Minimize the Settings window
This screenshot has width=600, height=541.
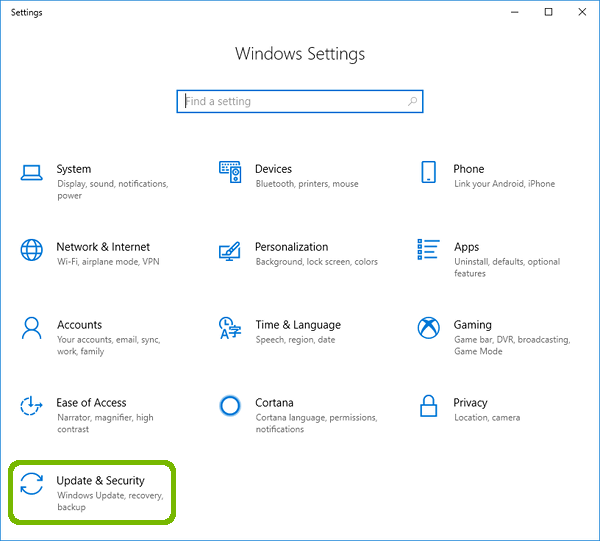tap(515, 12)
